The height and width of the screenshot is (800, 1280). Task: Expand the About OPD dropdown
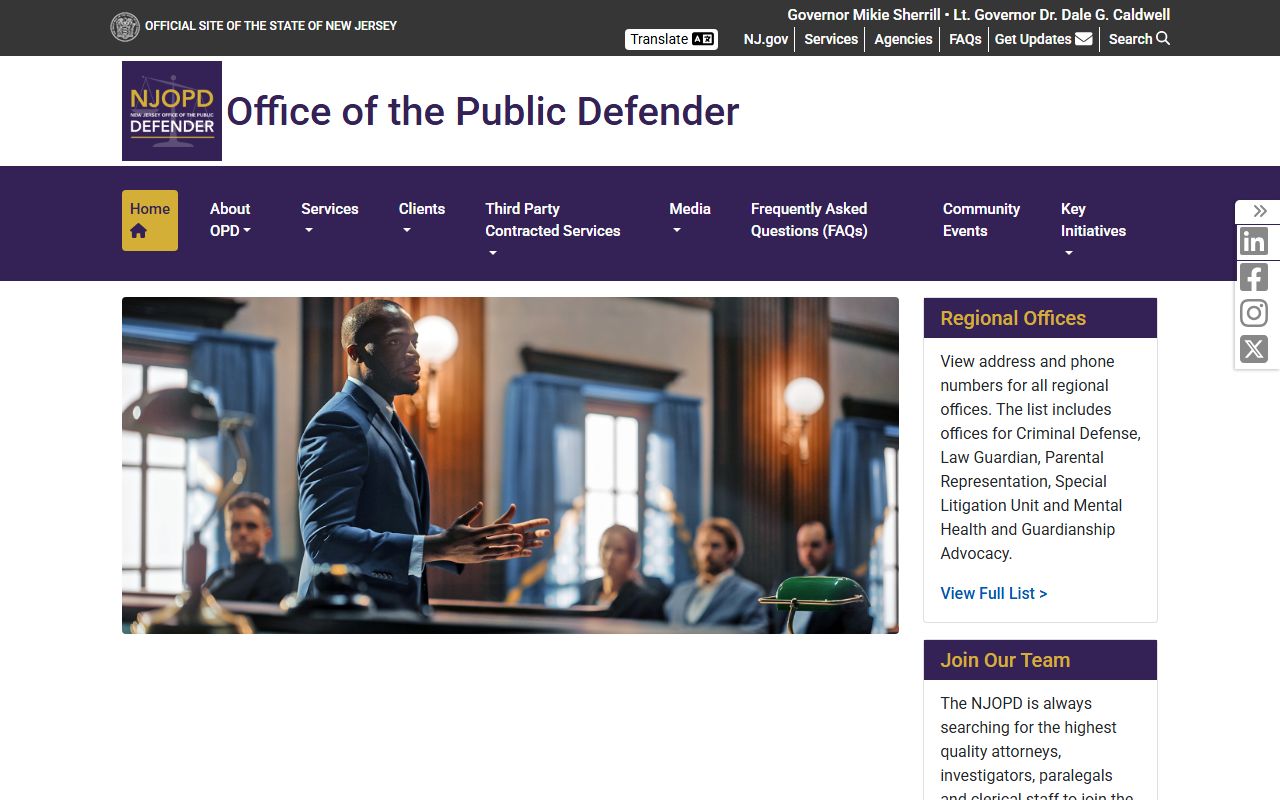click(x=230, y=220)
